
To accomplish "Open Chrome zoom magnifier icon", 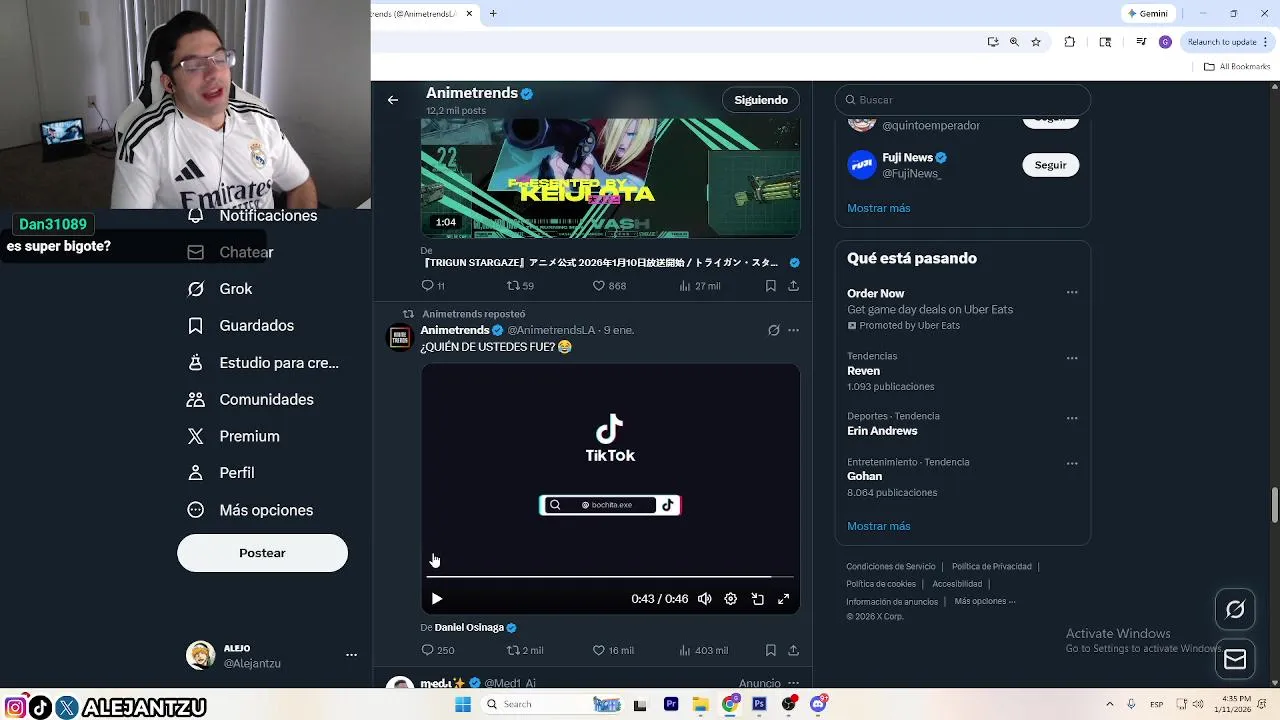I will click(x=1014, y=42).
